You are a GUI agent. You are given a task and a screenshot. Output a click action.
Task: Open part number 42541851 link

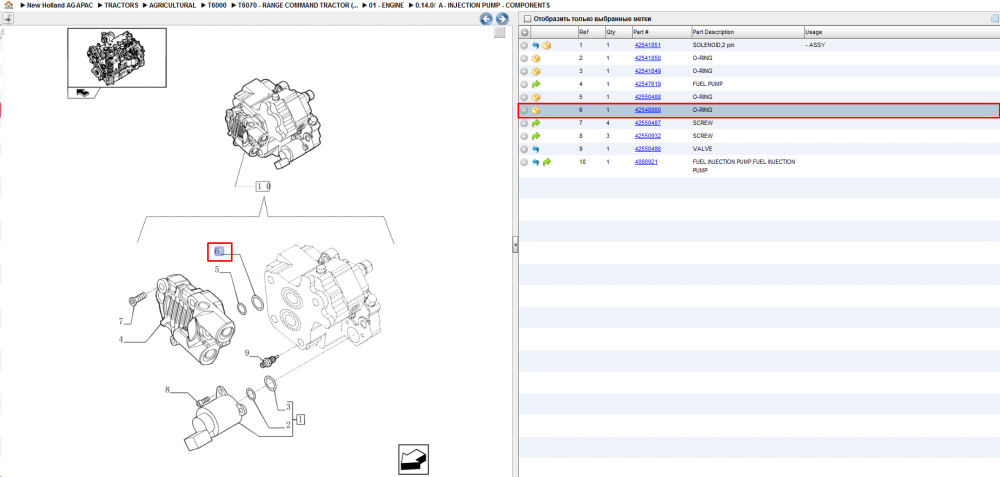point(647,45)
